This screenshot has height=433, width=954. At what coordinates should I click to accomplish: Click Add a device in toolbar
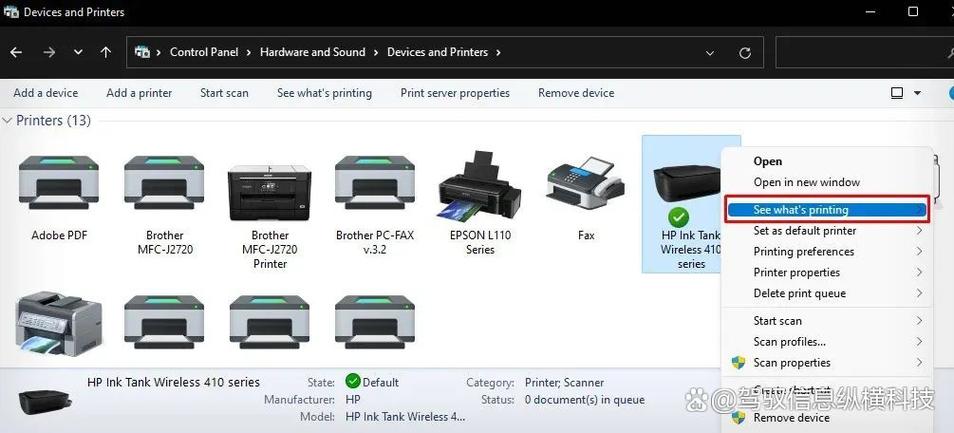pyautogui.click(x=46, y=93)
